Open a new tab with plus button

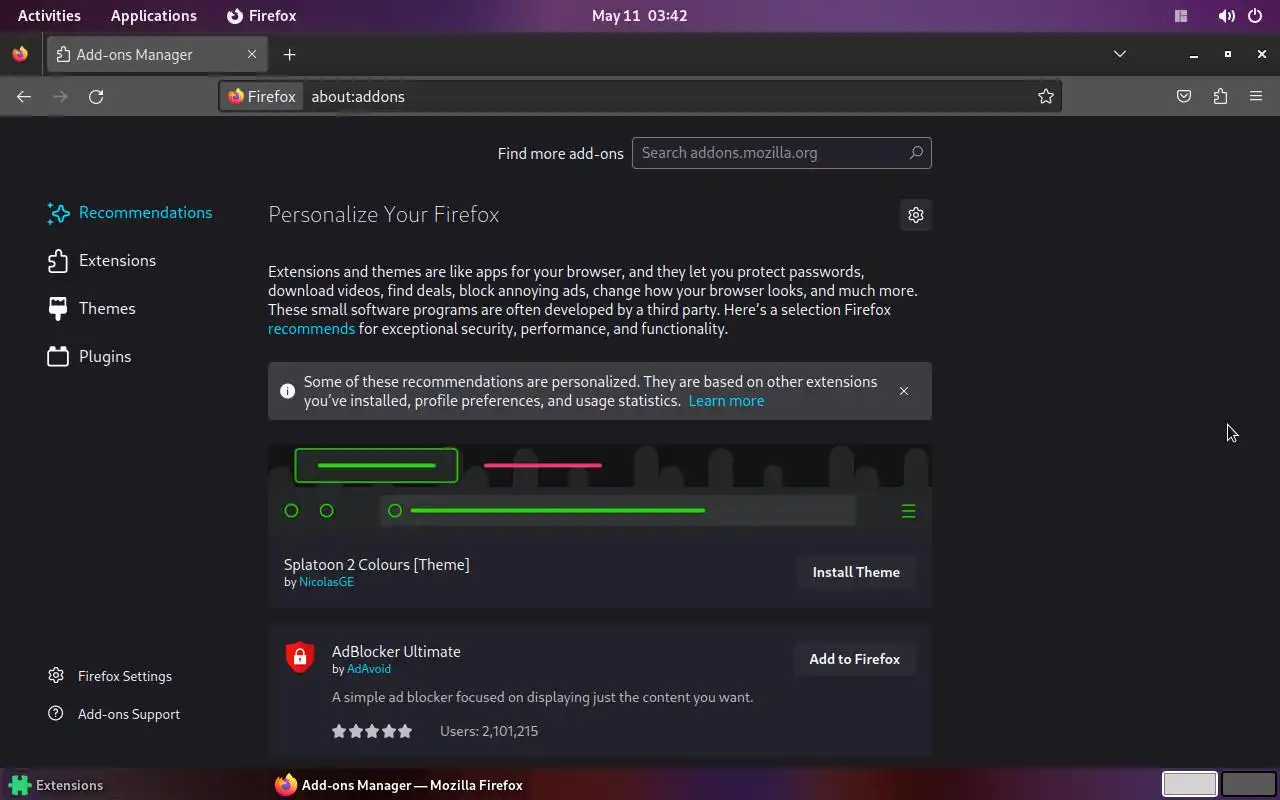[289, 54]
